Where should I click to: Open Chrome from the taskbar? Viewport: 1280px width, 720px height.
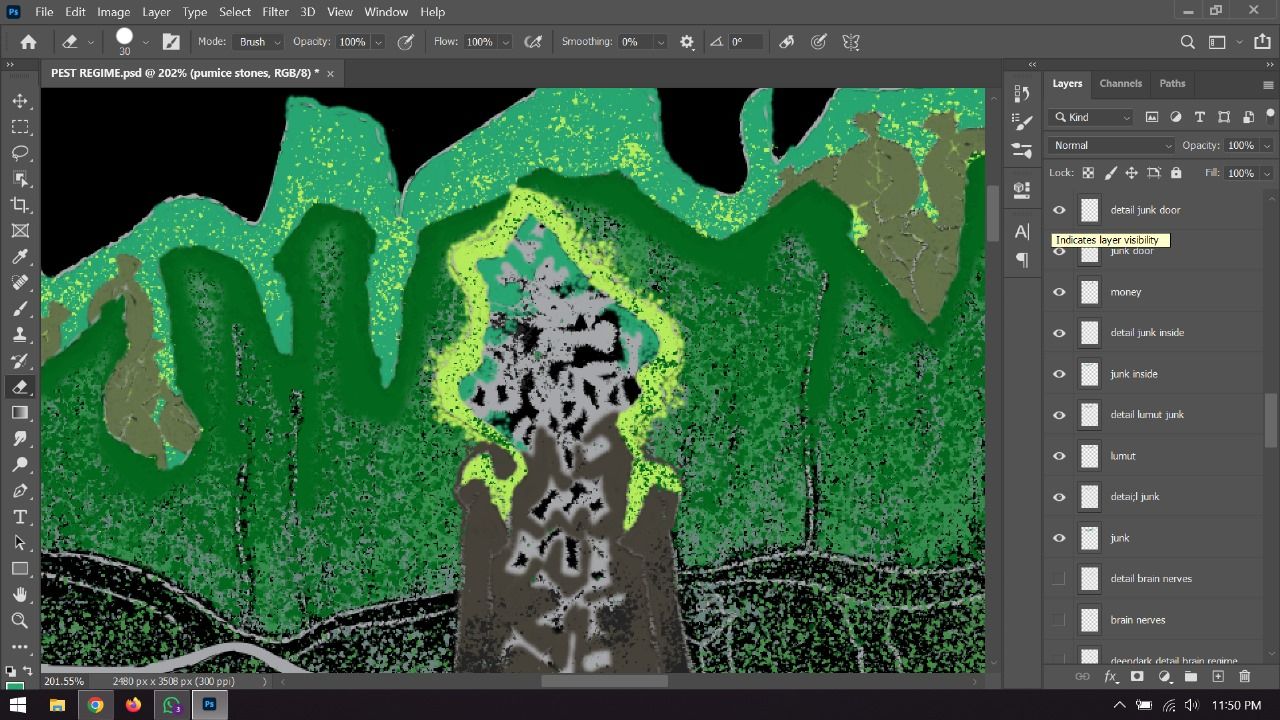(95, 705)
